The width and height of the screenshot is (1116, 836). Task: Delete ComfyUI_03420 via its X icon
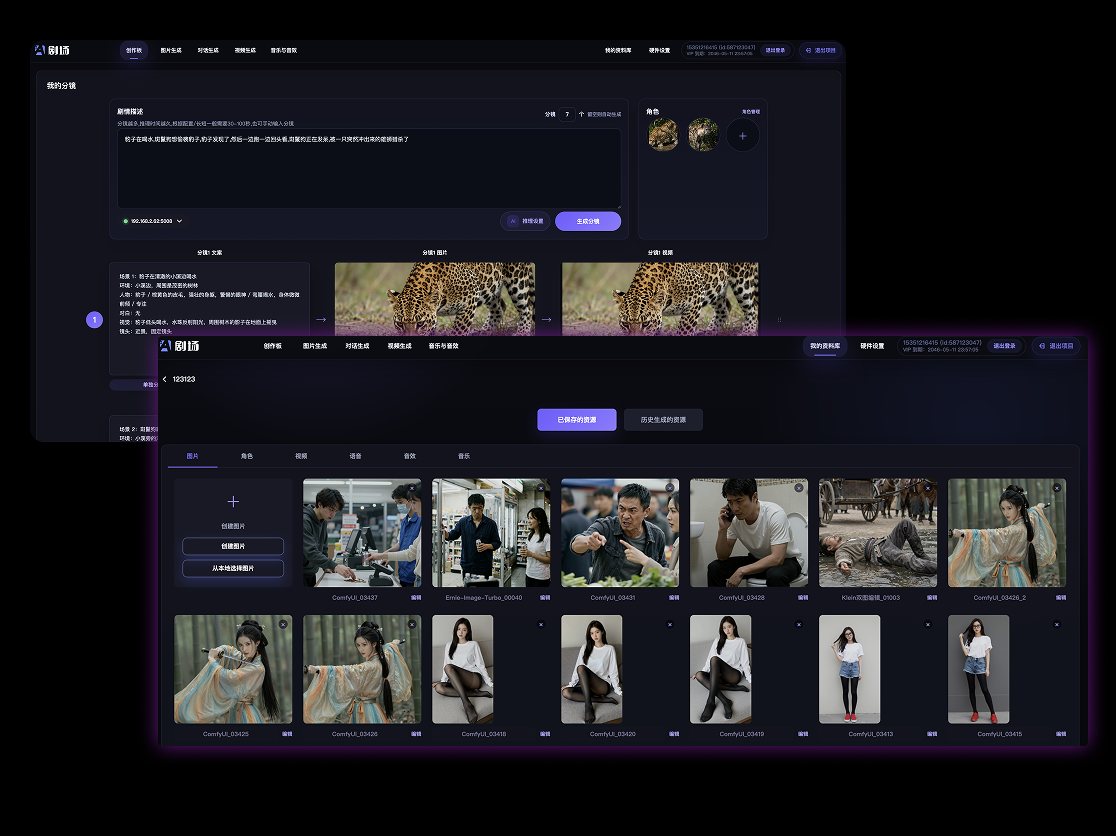pyautogui.click(x=670, y=624)
